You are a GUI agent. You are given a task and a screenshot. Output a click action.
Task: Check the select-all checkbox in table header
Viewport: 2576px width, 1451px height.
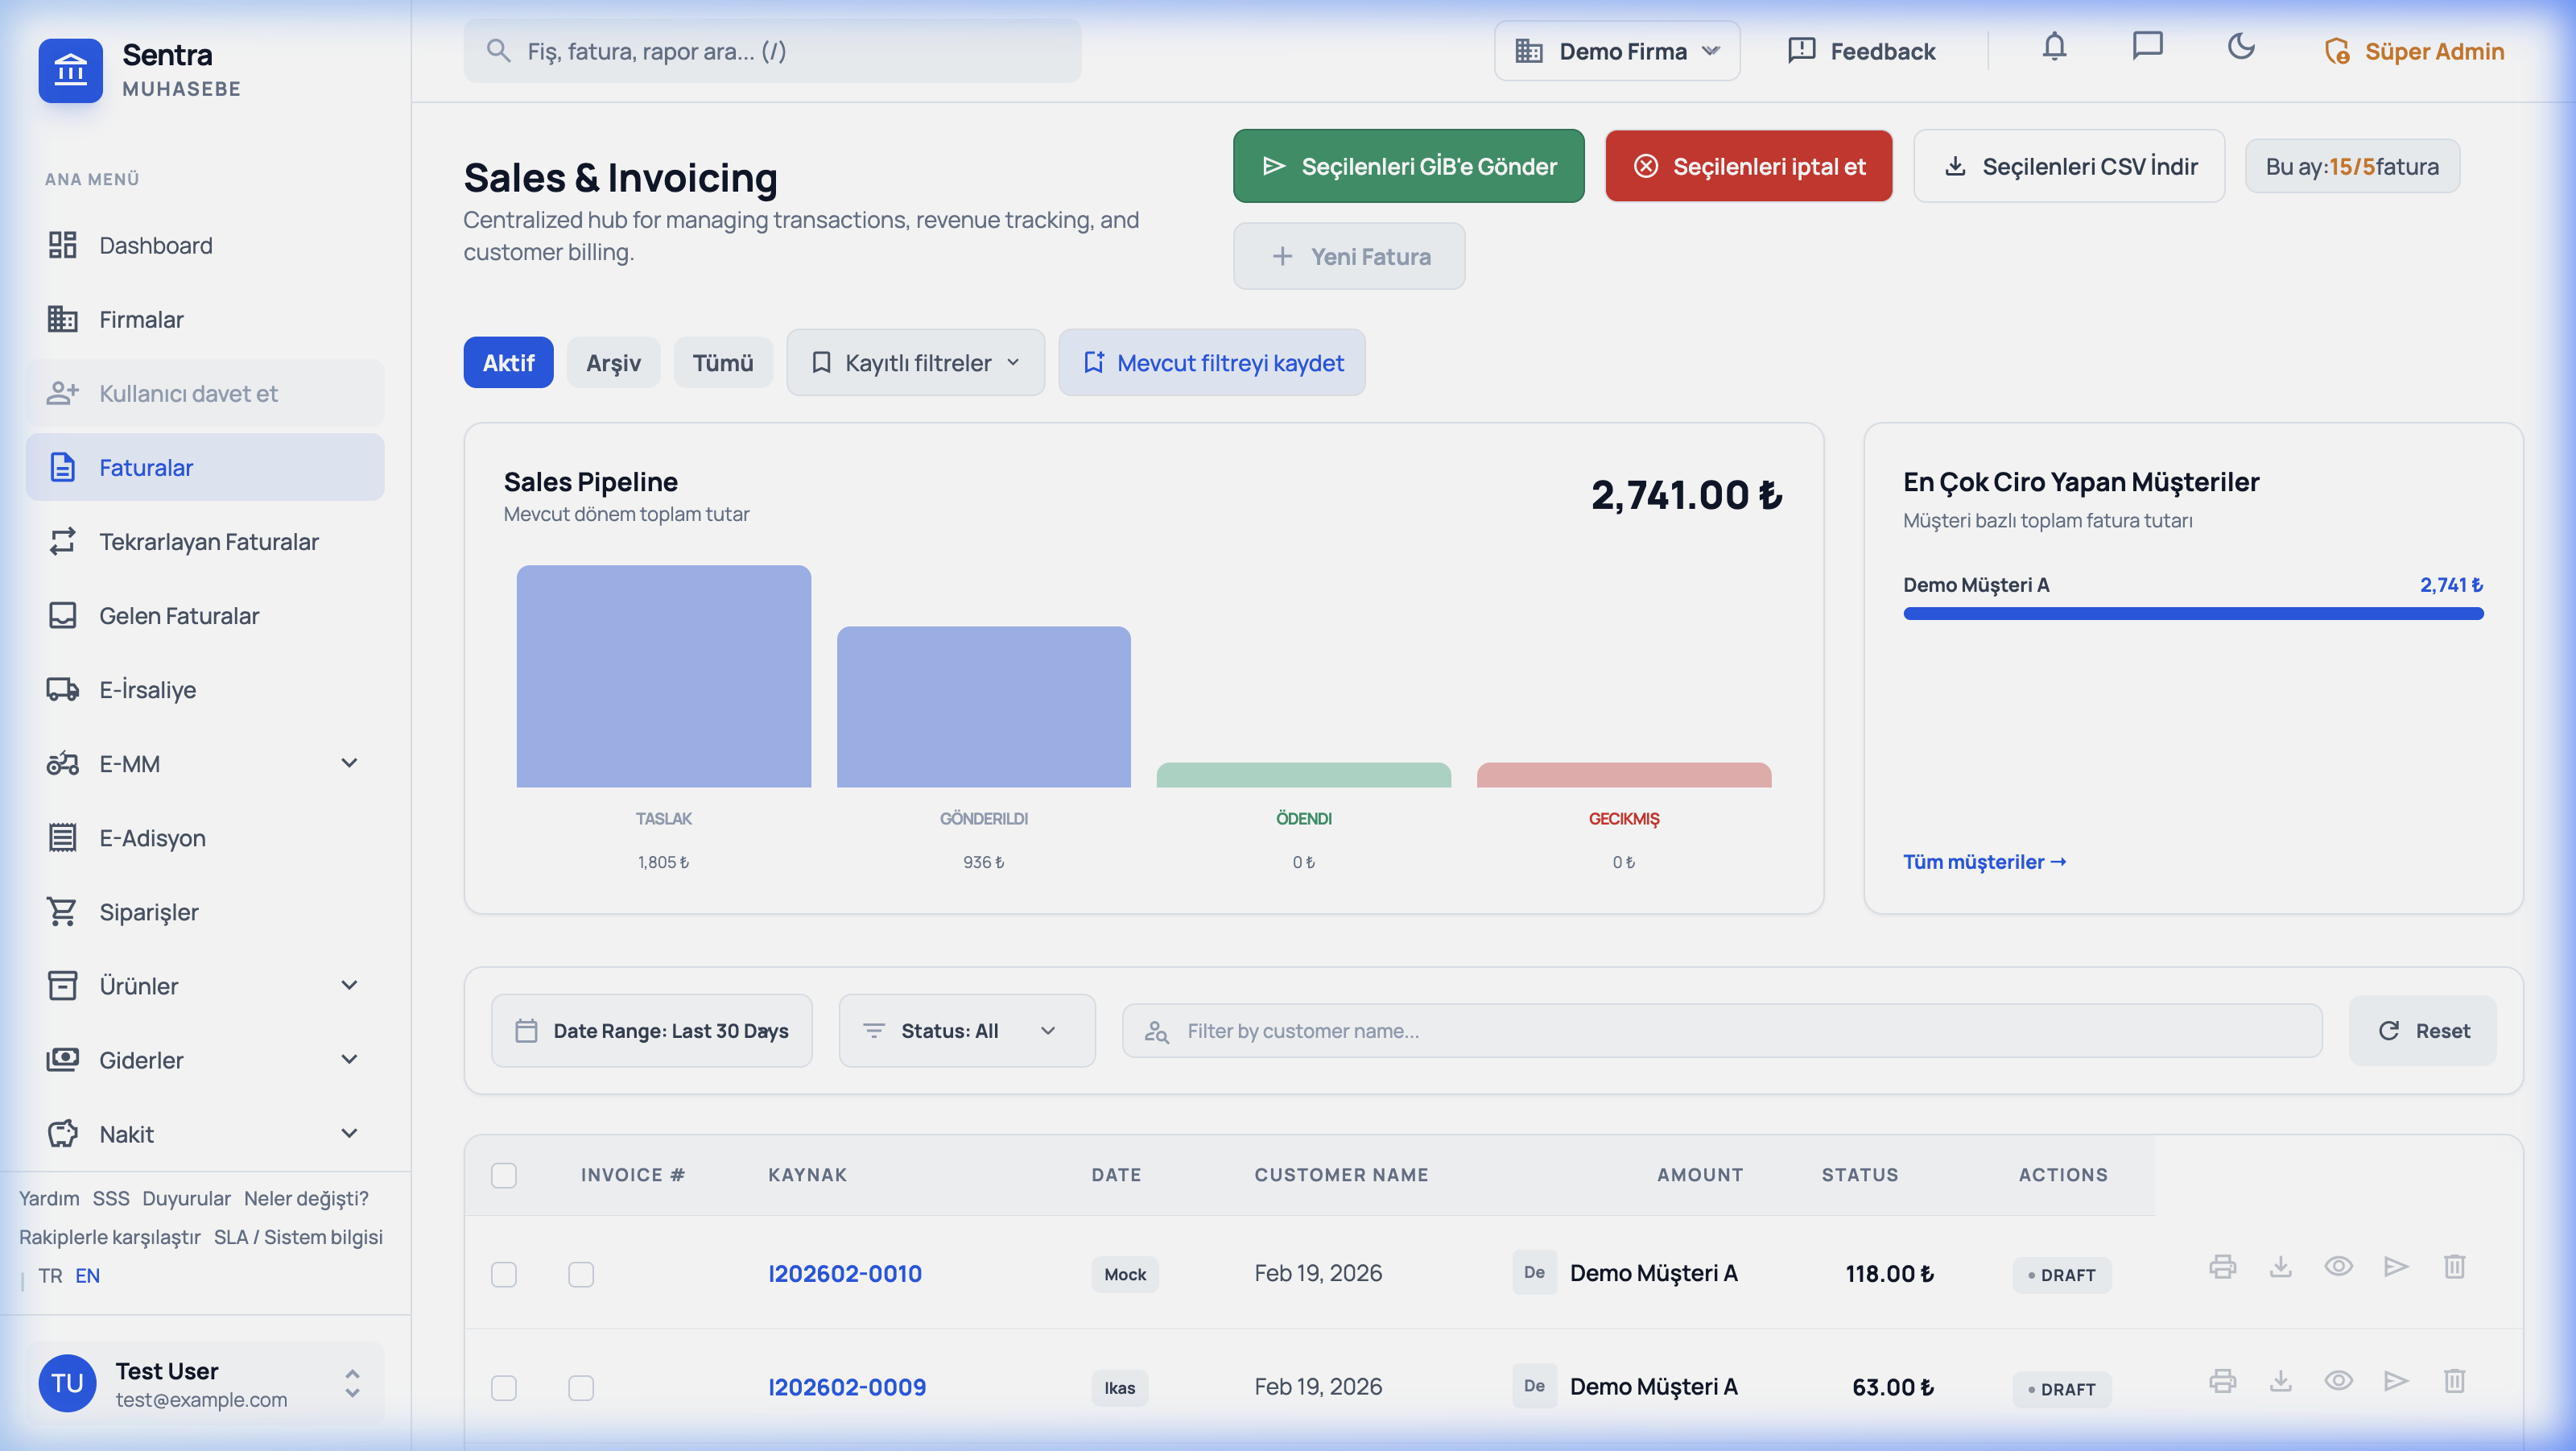pyautogui.click(x=504, y=1175)
